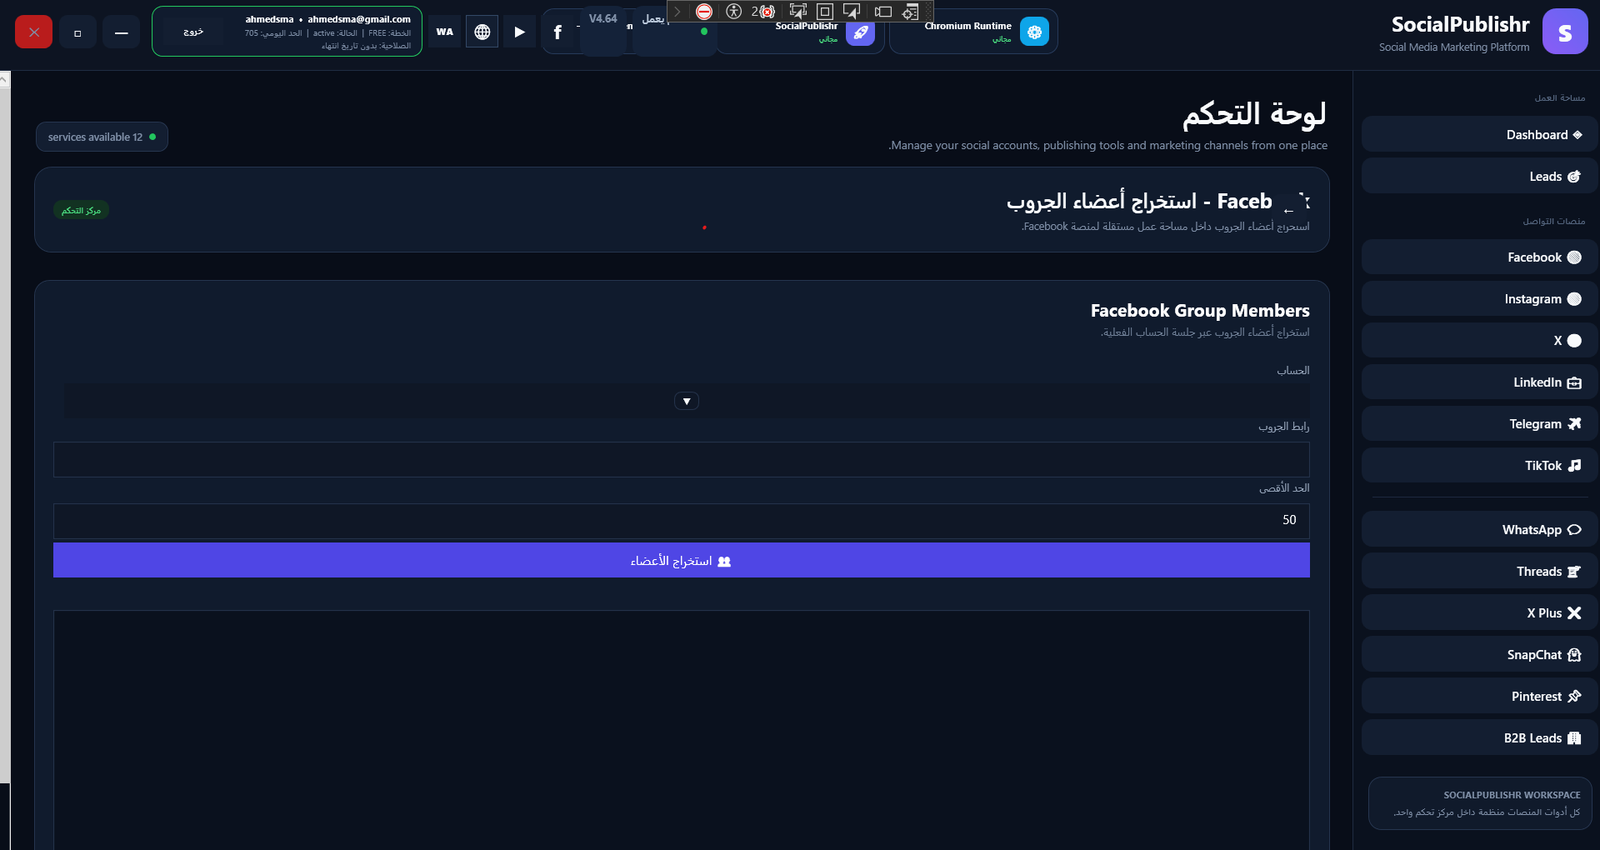1600x850 pixels.
Task: Click the الحد الأقصى field showing 50
Action: pos(681,521)
